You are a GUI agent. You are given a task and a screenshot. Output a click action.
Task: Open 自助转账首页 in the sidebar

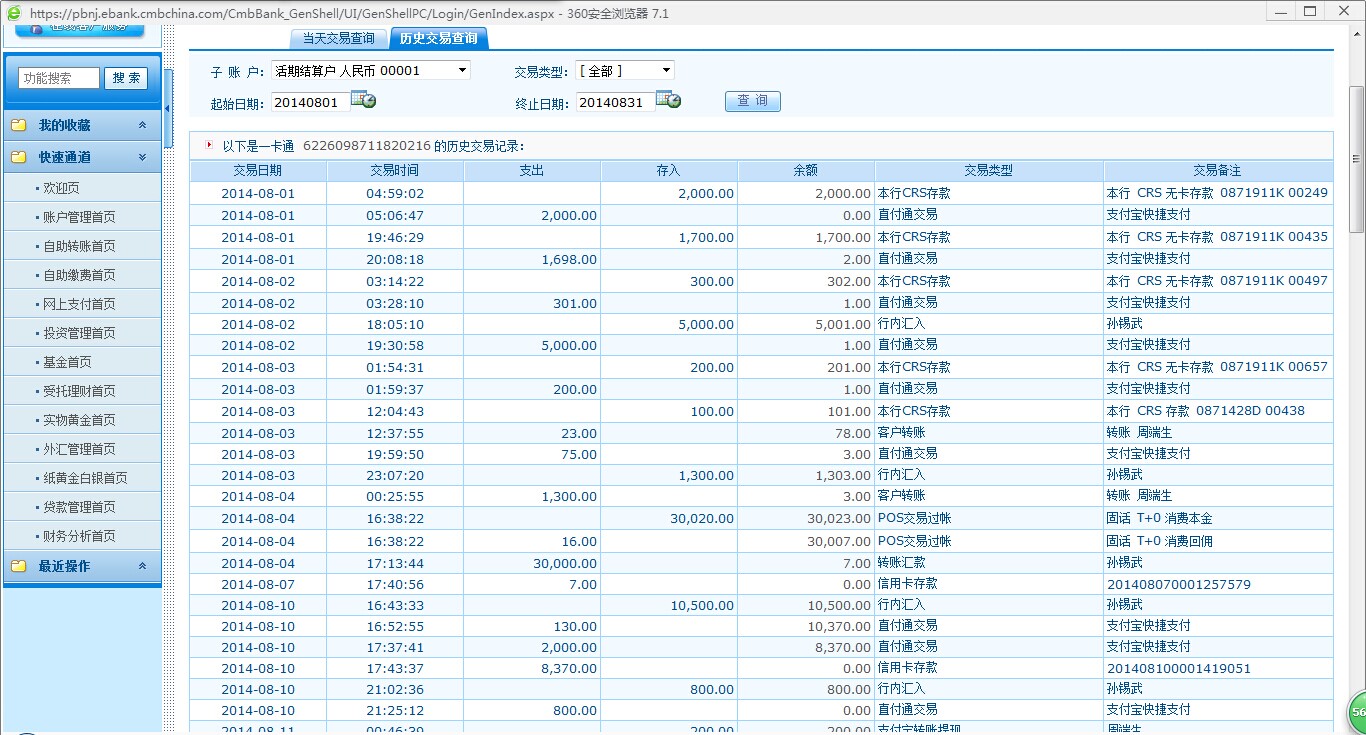[x=79, y=246]
